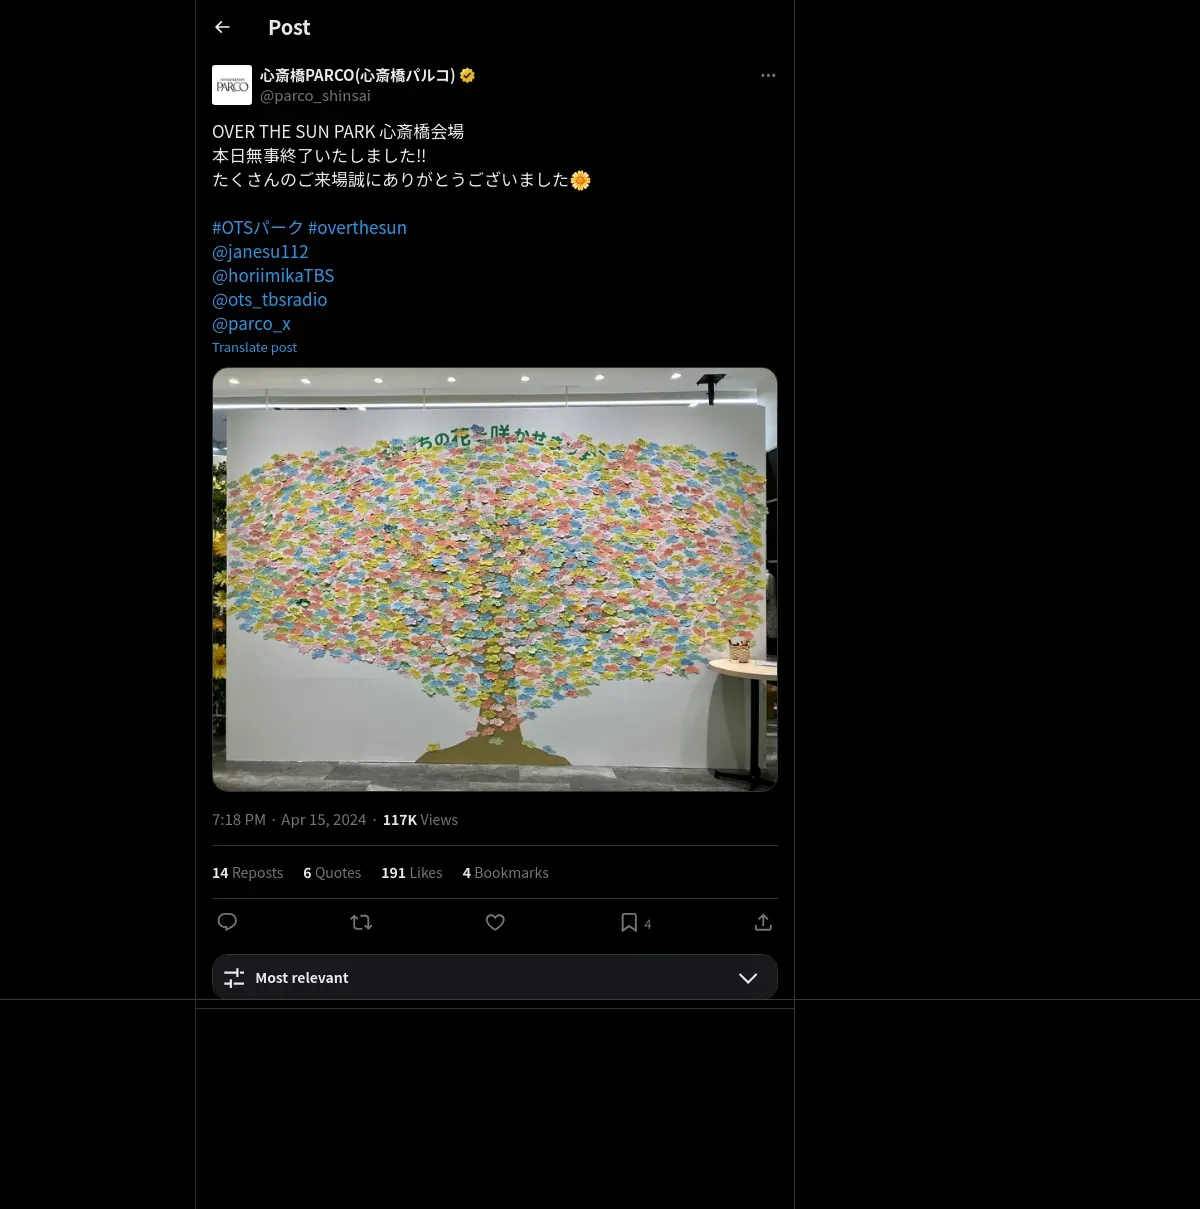Visit the @janesu112 mention
Screen dimensions: 1200x1209
(260, 251)
